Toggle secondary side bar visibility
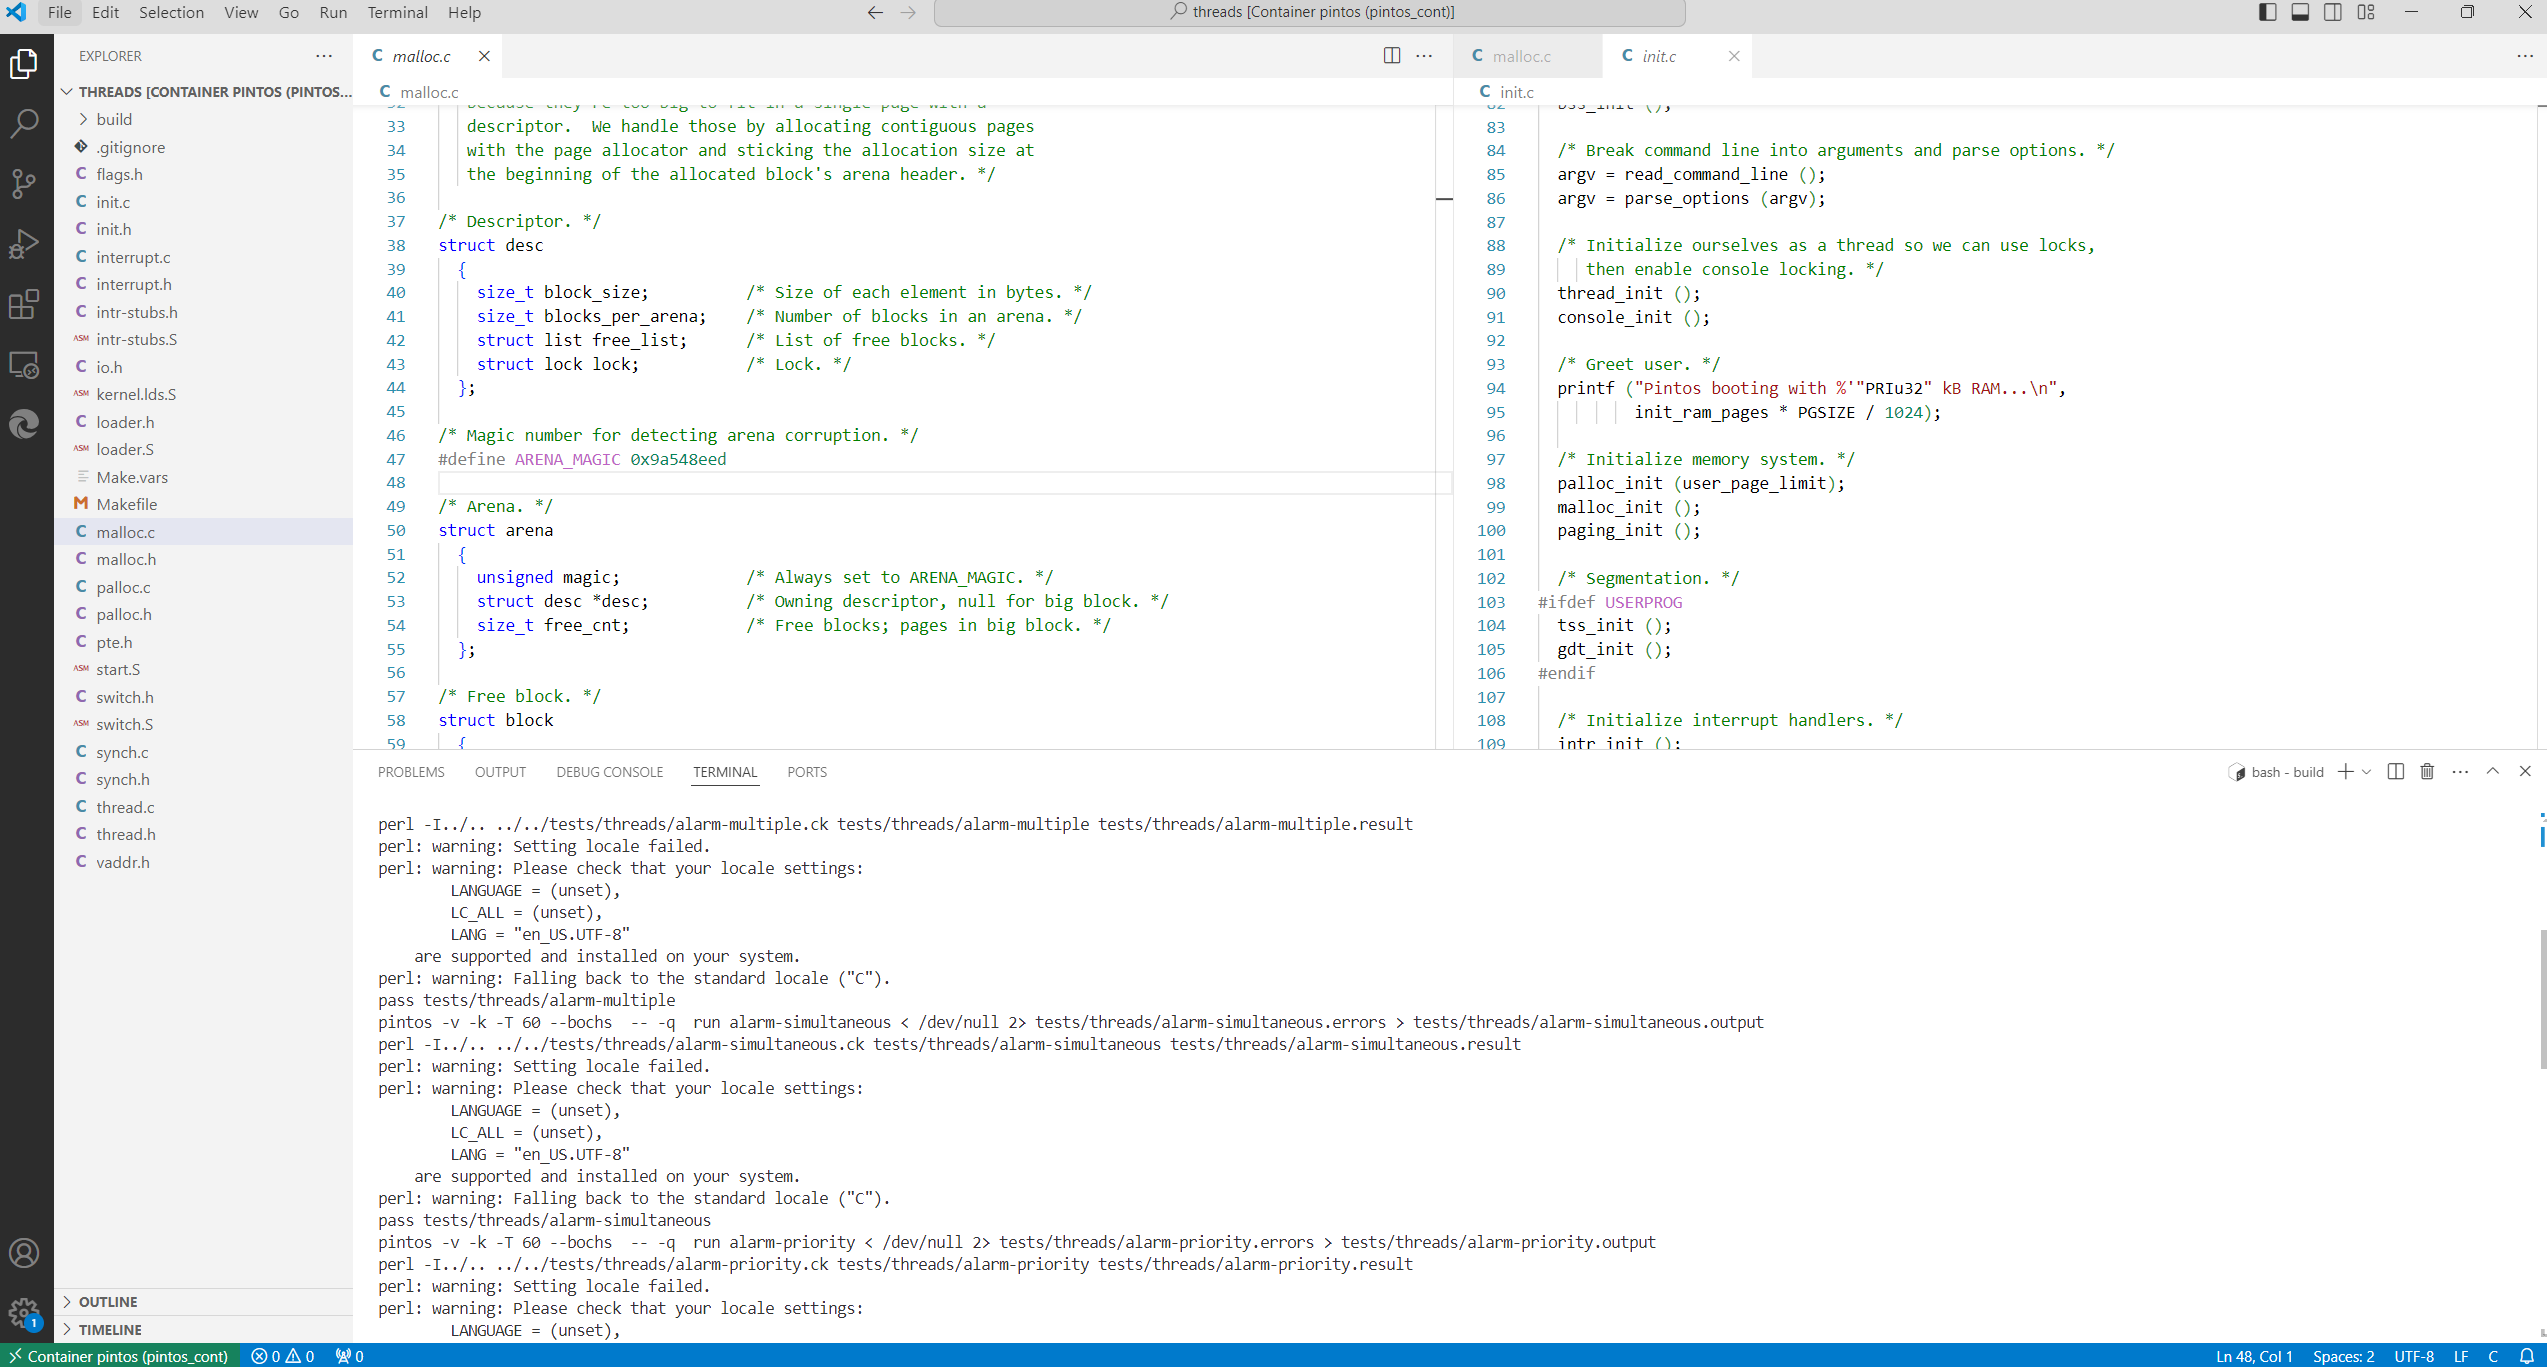2547x1367 pixels. (2333, 12)
